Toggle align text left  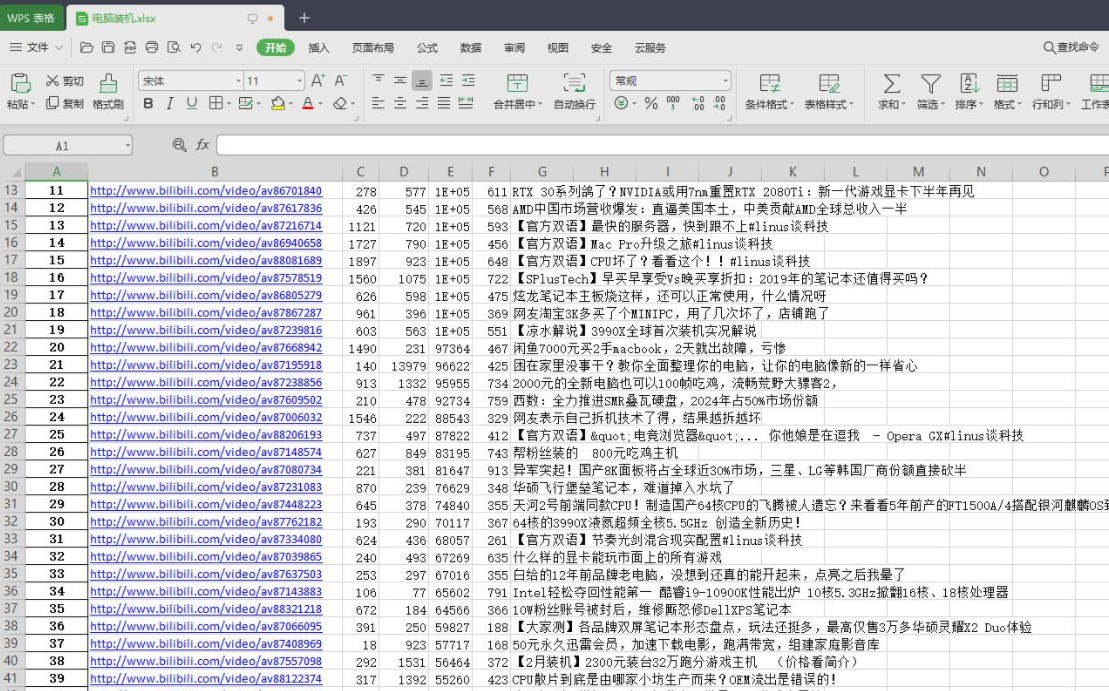(x=378, y=103)
